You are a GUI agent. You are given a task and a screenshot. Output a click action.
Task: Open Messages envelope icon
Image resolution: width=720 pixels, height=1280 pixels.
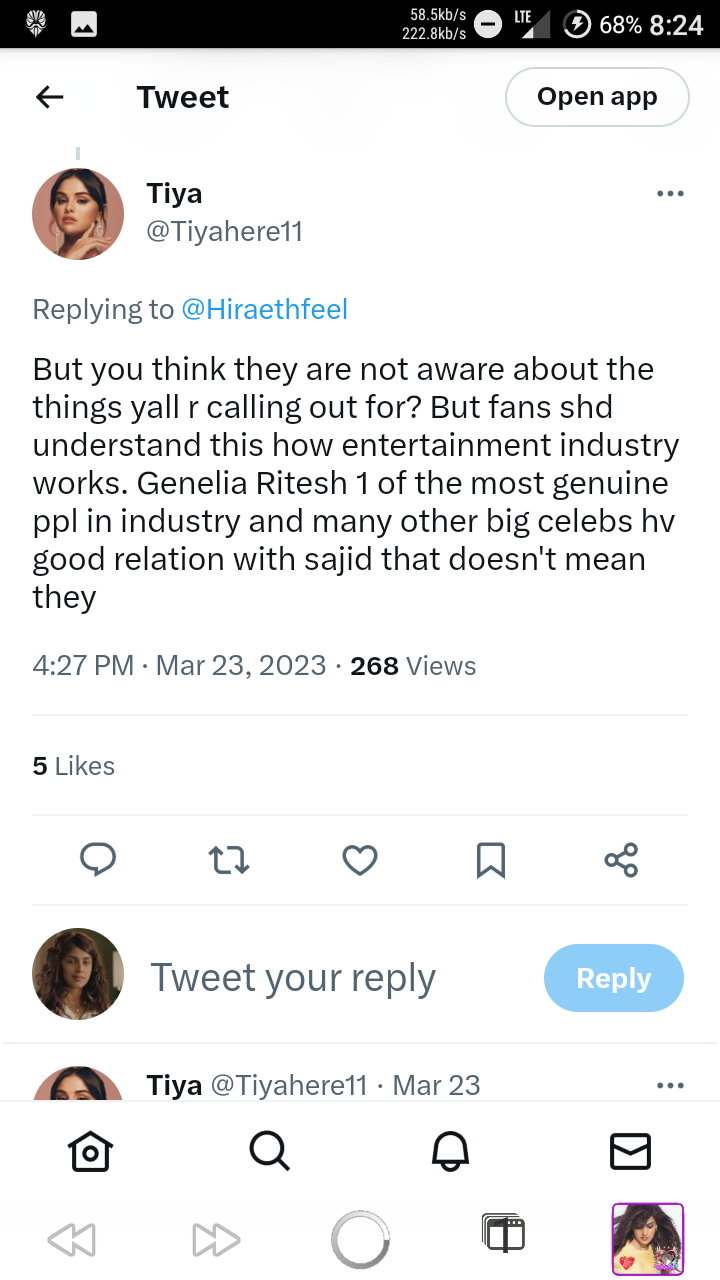pos(630,1151)
